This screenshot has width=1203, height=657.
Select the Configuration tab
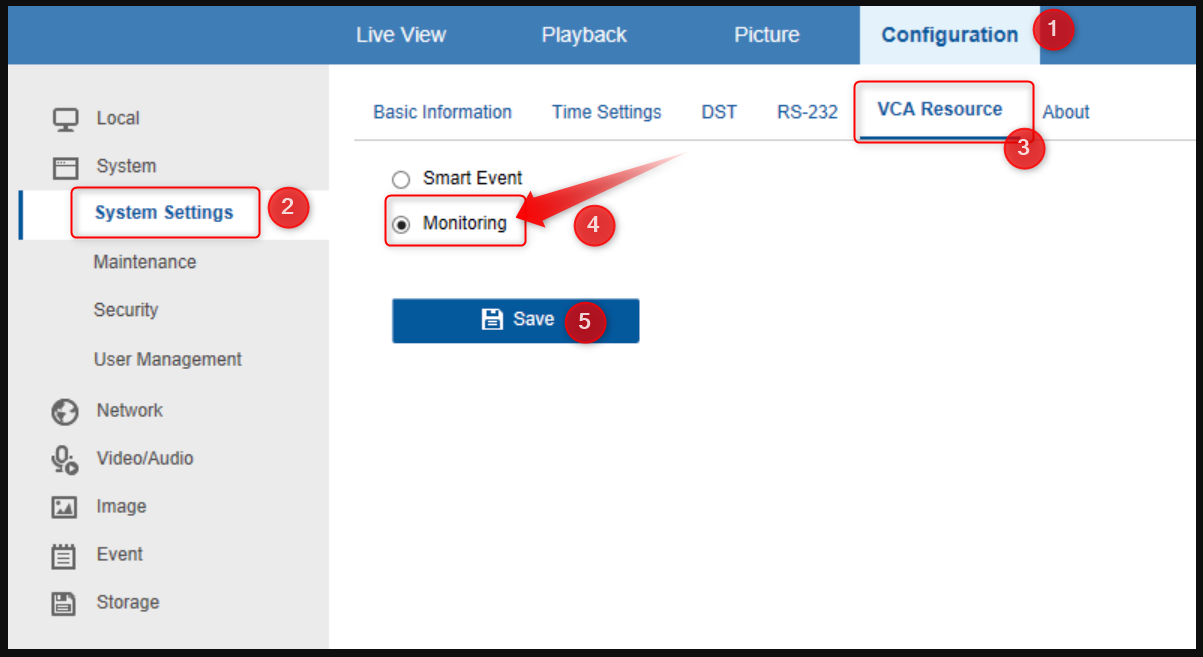[949, 35]
